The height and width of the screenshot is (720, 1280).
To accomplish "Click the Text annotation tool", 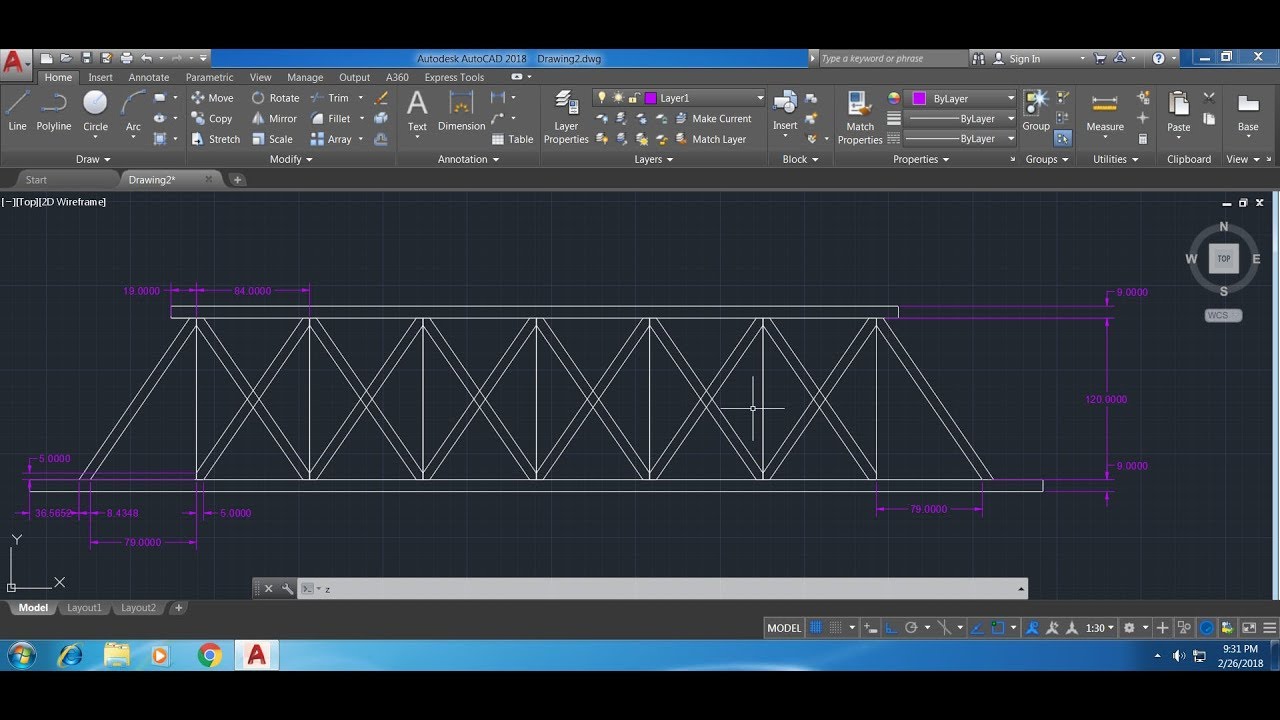I will tap(417, 111).
